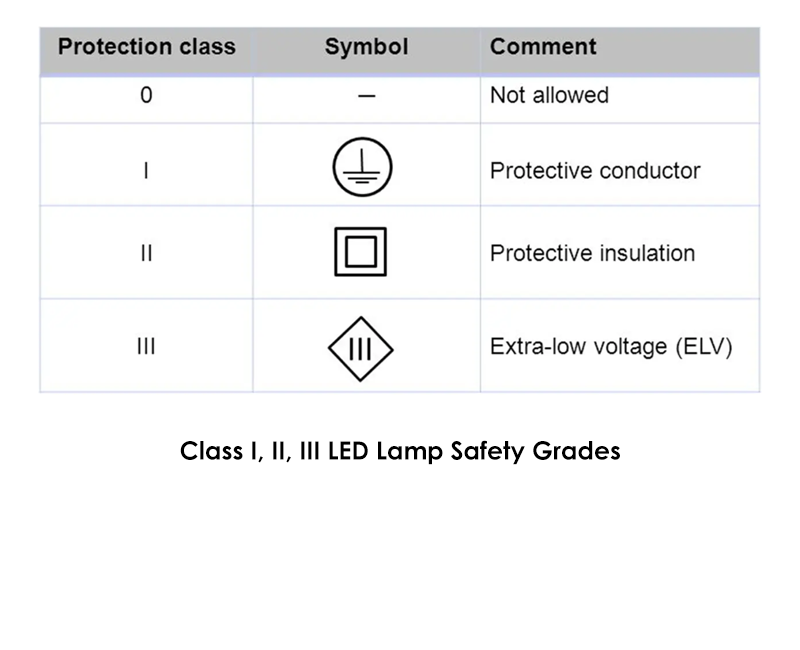Click the 'Protective conductor' comment
Viewport: 800px width, 650px height.
pyautogui.click(x=594, y=170)
